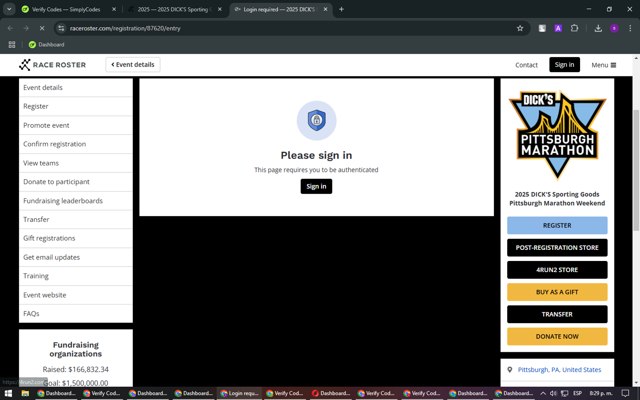Open Donate to participant in sidebar
Image resolution: width=640 pixels, height=400 pixels.
(76, 182)
